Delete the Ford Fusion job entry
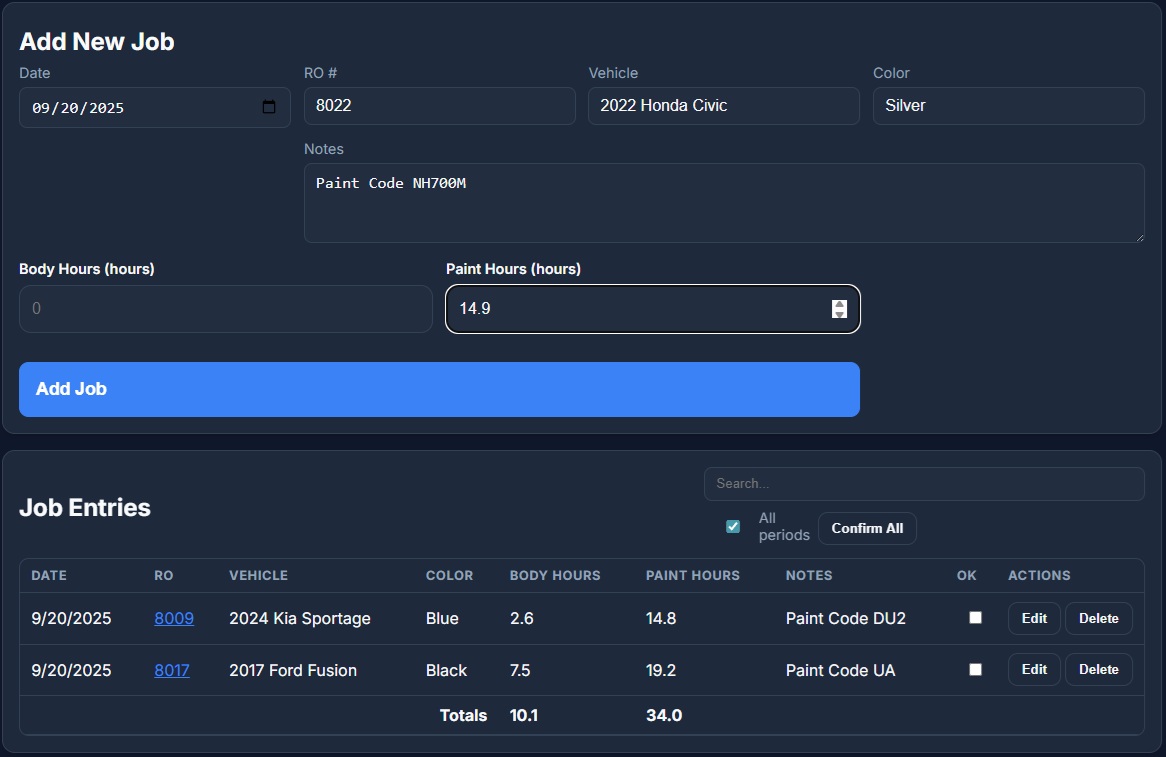This screenshot has height=757, width=1166. (x=1098, y=669)
